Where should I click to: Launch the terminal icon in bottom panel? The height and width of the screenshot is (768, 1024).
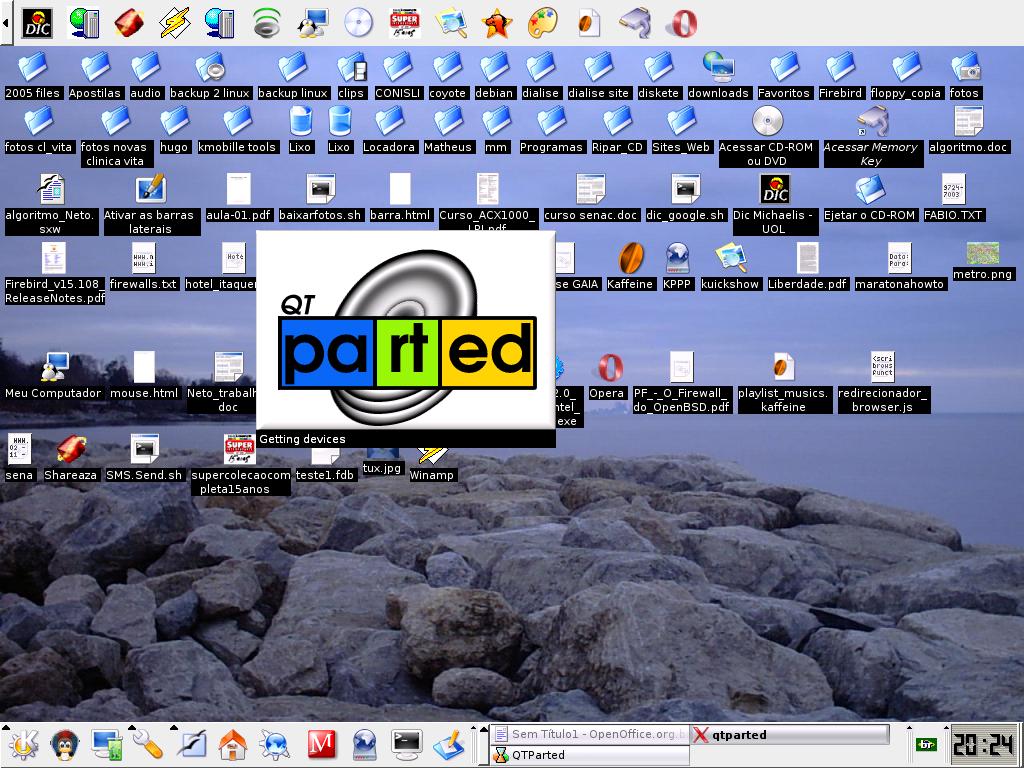(407, 745)
